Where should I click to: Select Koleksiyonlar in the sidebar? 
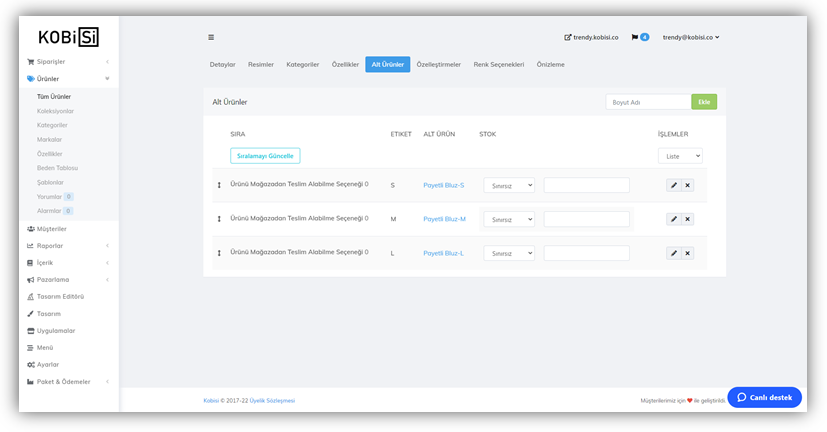(55, 111)
